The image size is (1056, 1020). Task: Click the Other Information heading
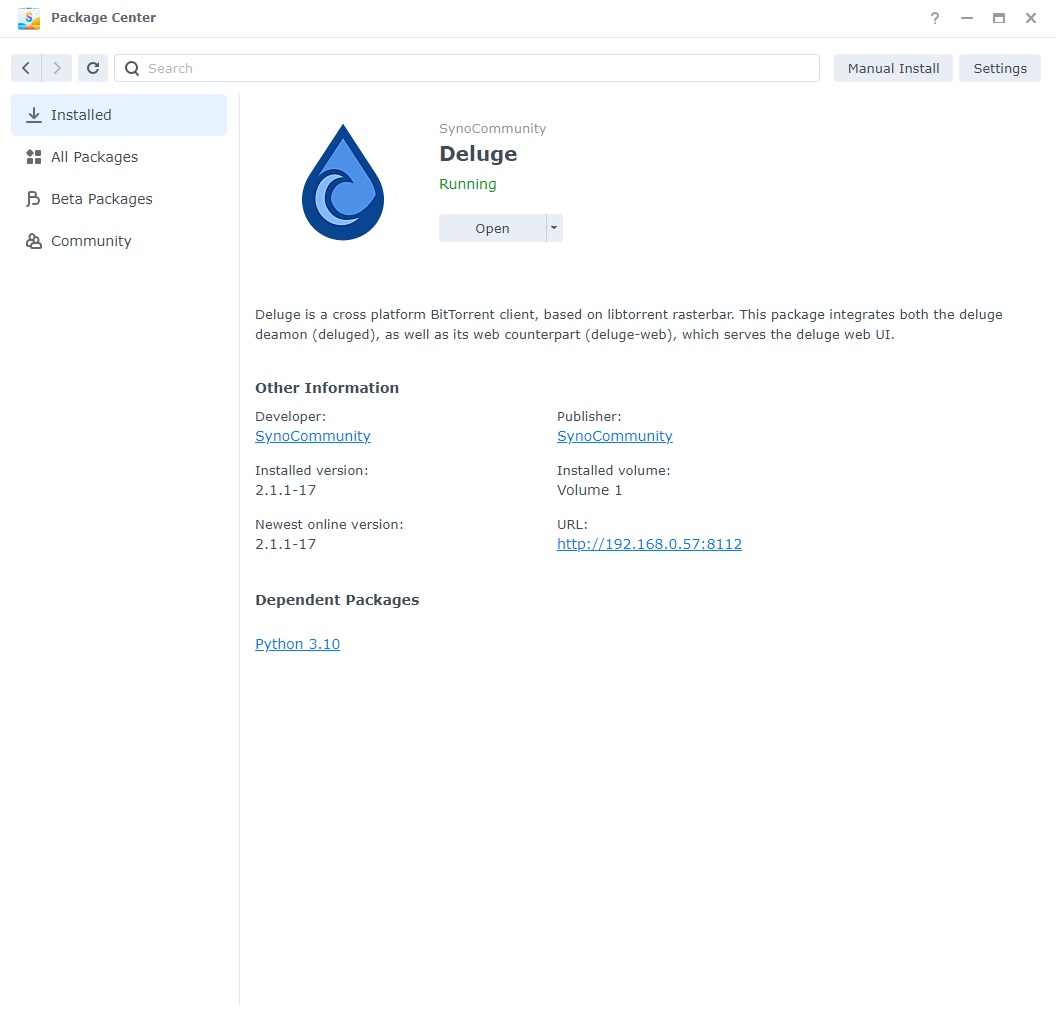pos(327,388)
